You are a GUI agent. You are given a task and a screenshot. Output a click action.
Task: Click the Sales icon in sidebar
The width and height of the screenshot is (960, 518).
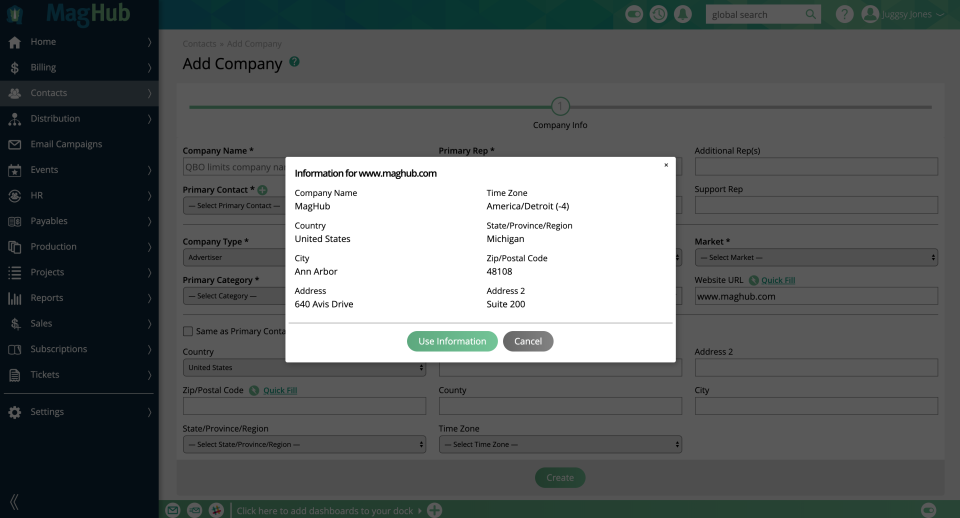(x=15, y=324)
